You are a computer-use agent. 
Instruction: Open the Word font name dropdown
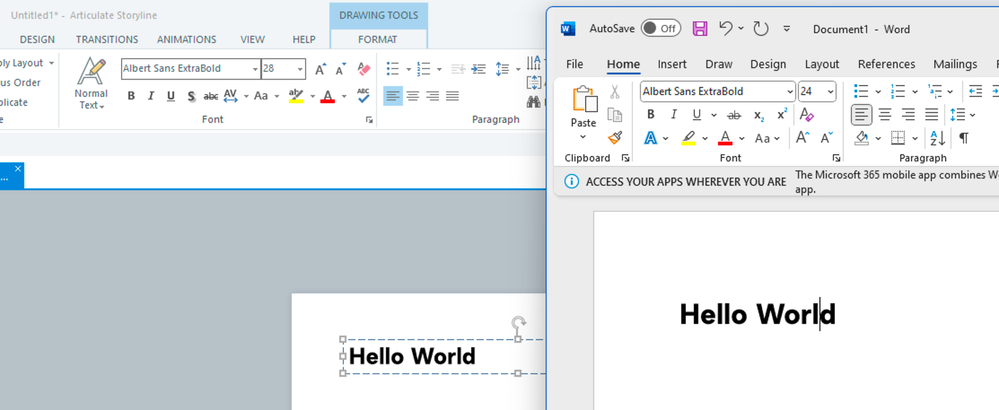(790, 92)
